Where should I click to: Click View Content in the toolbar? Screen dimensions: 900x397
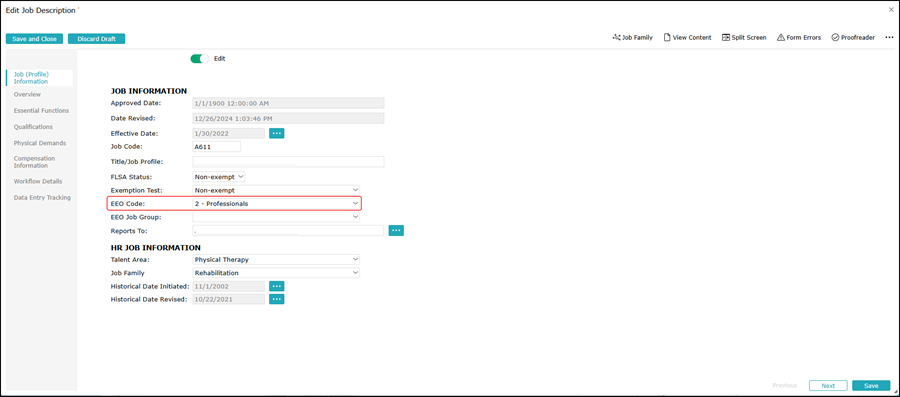click(688, 37)
